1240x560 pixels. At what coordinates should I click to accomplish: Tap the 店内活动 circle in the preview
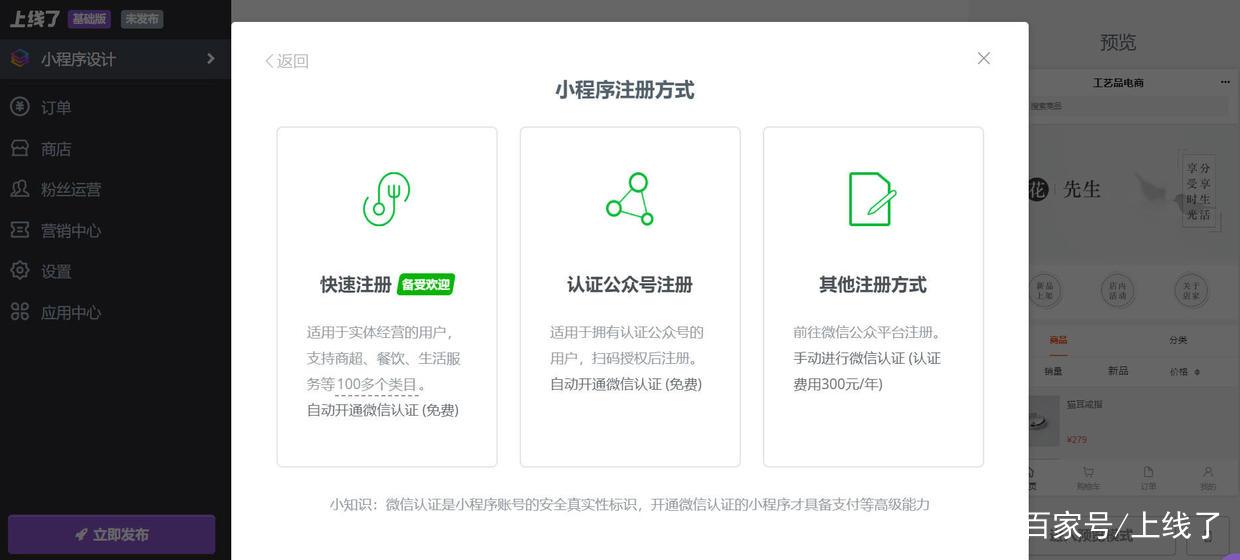click(x=1118, y=291)
